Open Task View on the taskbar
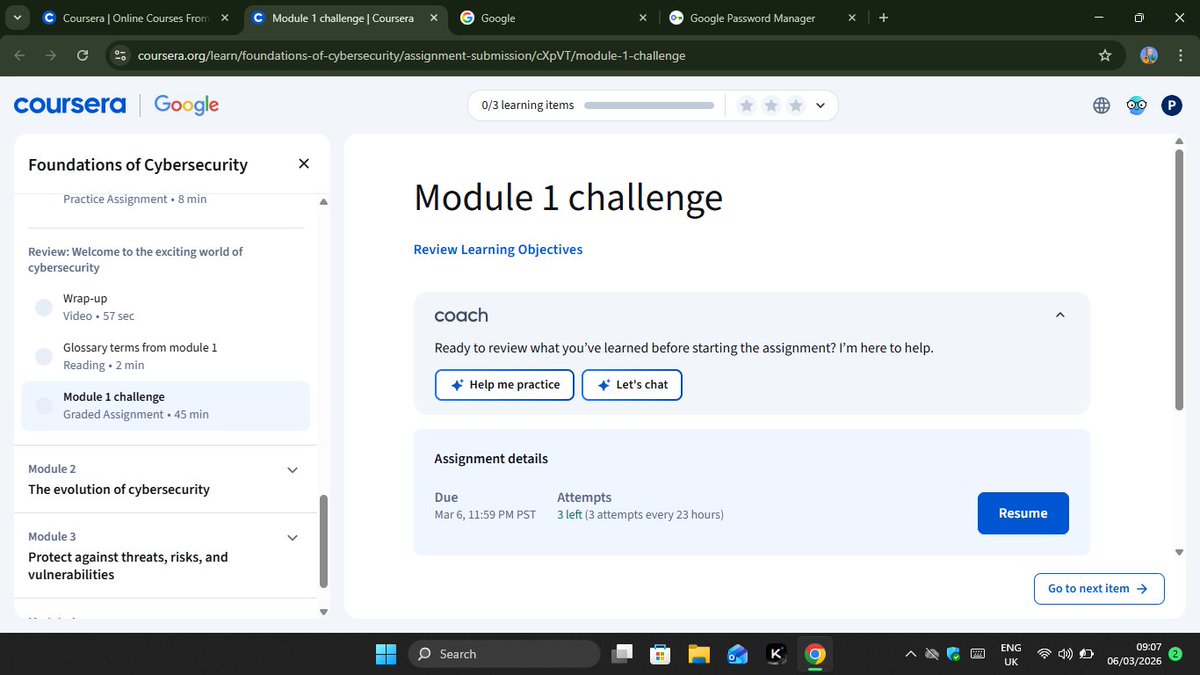The height and width of the screenshot is (675, 1200). coord(623,654)
